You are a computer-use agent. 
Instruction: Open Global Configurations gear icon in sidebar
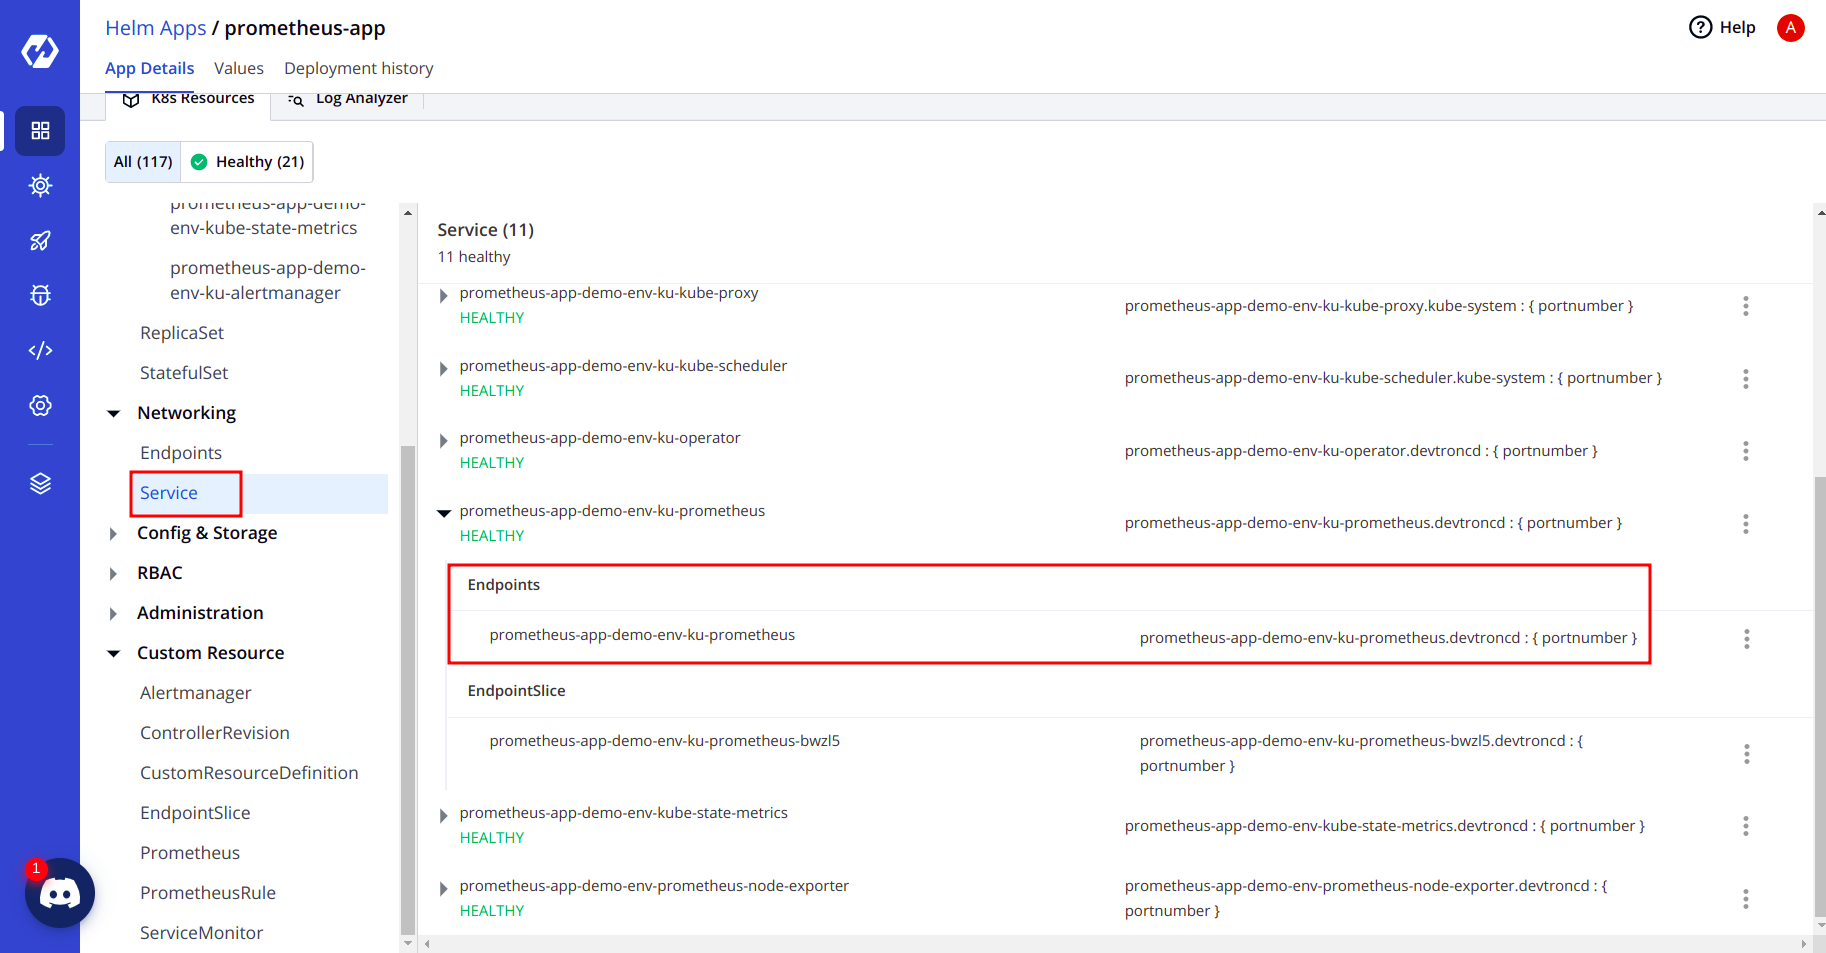pyautogui.click(x=40, y=405)
